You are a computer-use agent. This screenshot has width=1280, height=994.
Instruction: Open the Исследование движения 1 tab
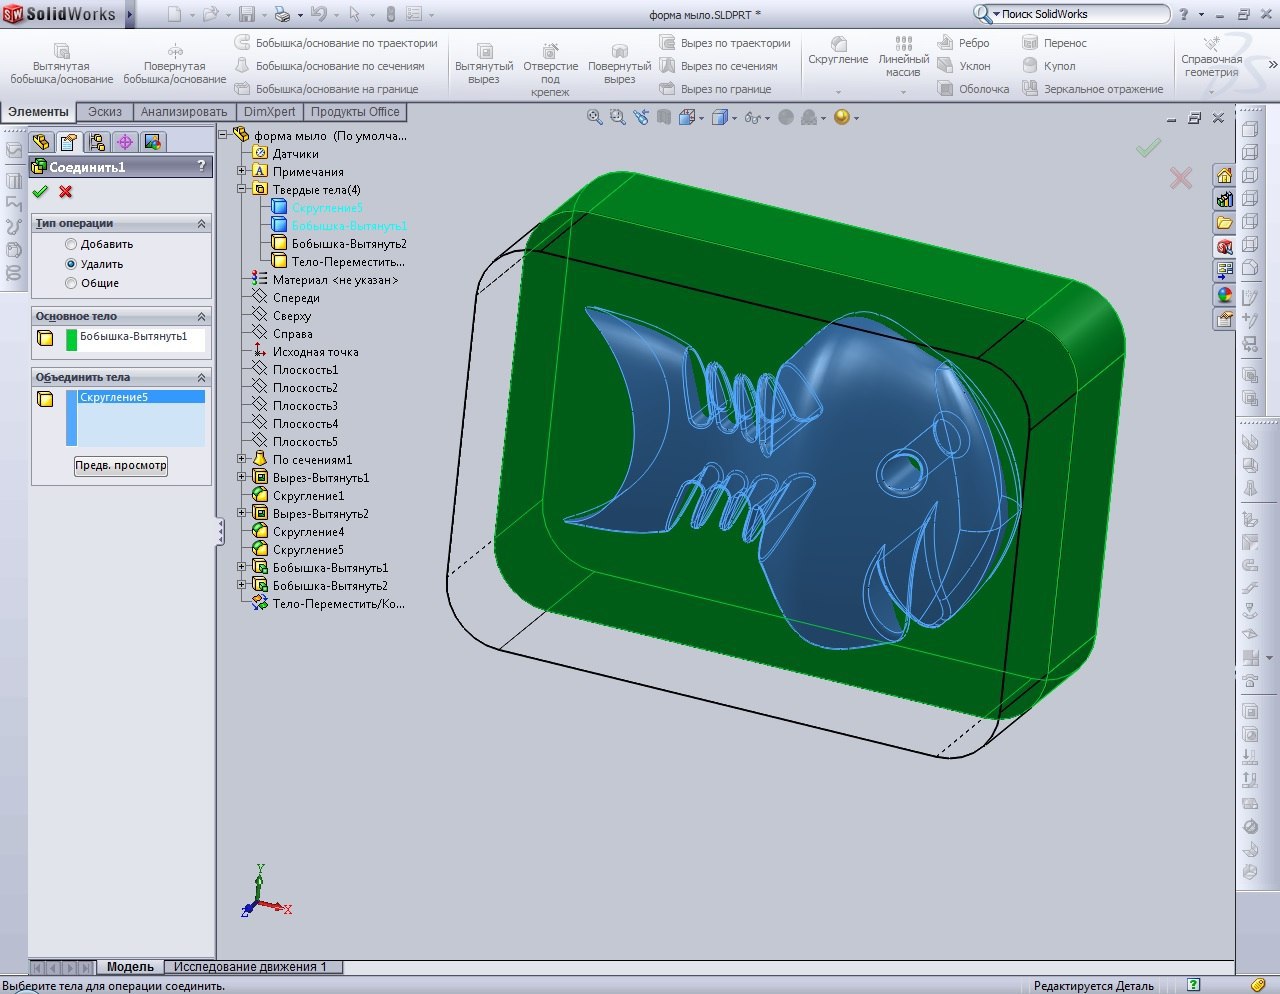click(x=251, y=967)
